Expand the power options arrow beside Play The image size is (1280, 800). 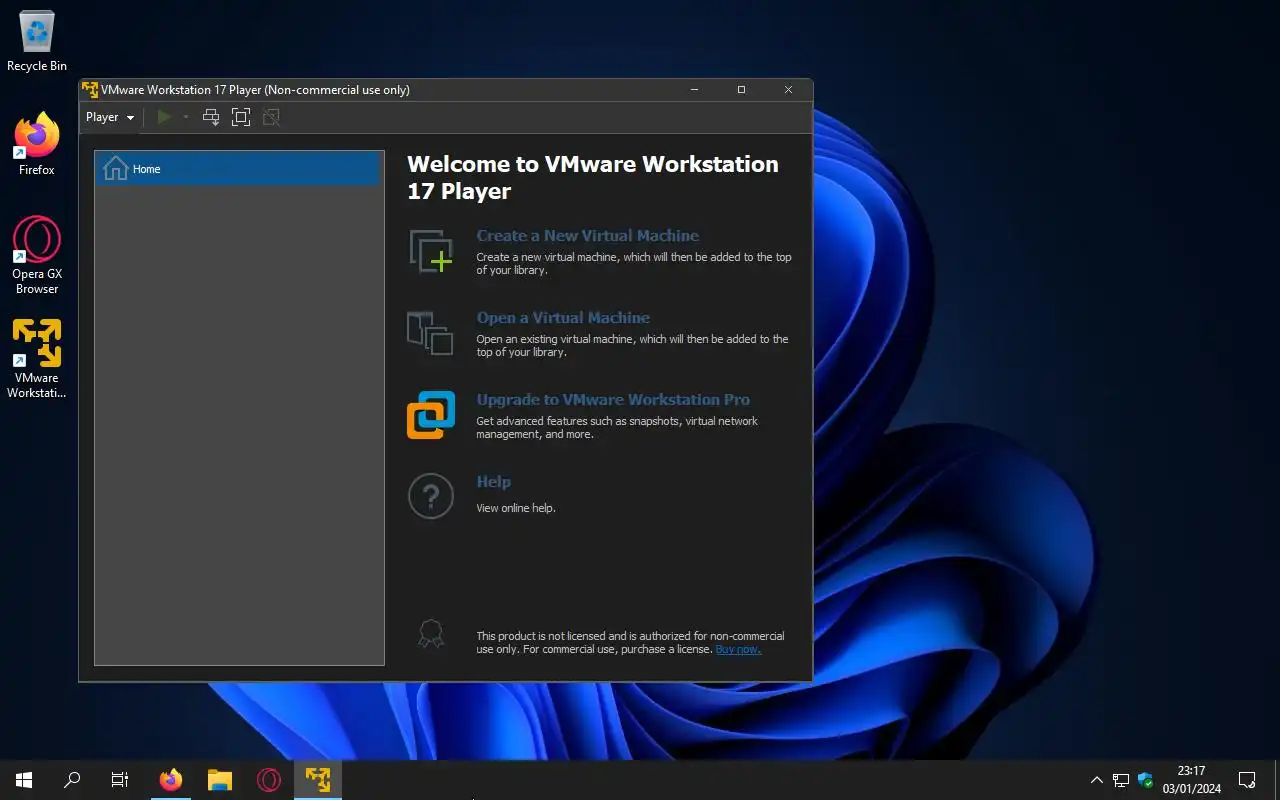click(186, 117)
